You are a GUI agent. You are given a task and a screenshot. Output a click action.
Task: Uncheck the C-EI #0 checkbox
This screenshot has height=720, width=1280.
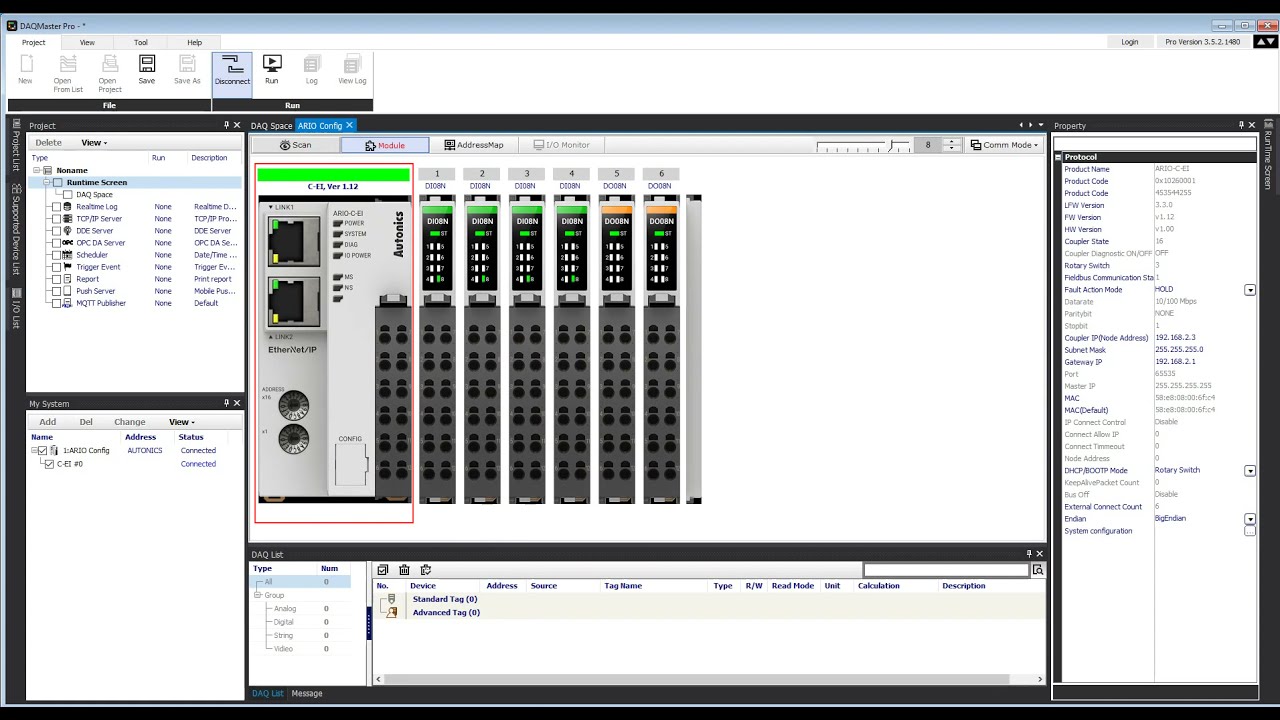tap(49, 464)
